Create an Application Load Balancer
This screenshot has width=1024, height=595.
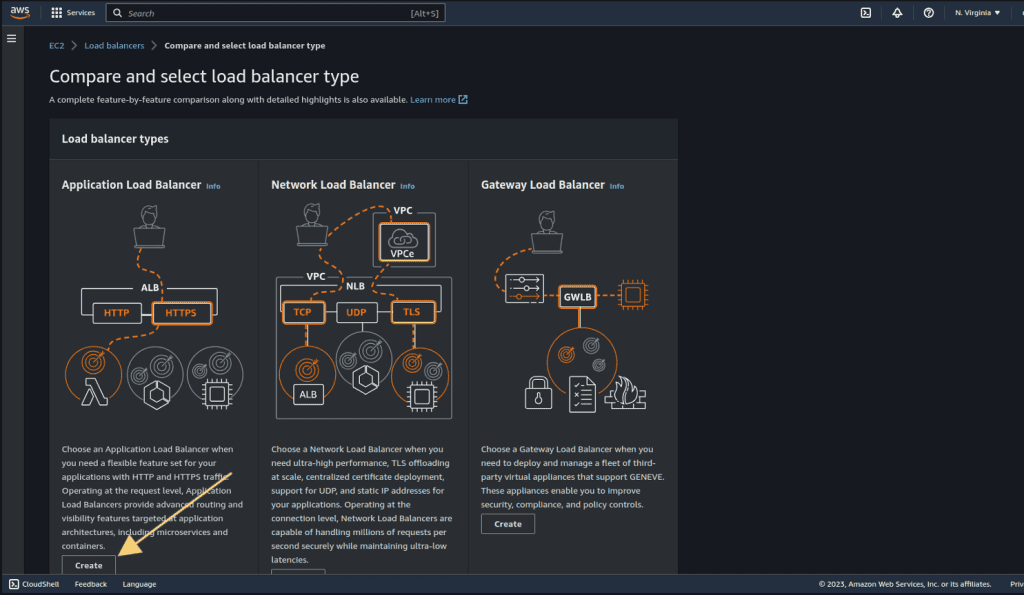pyautogui.click(x=88, y=566)
